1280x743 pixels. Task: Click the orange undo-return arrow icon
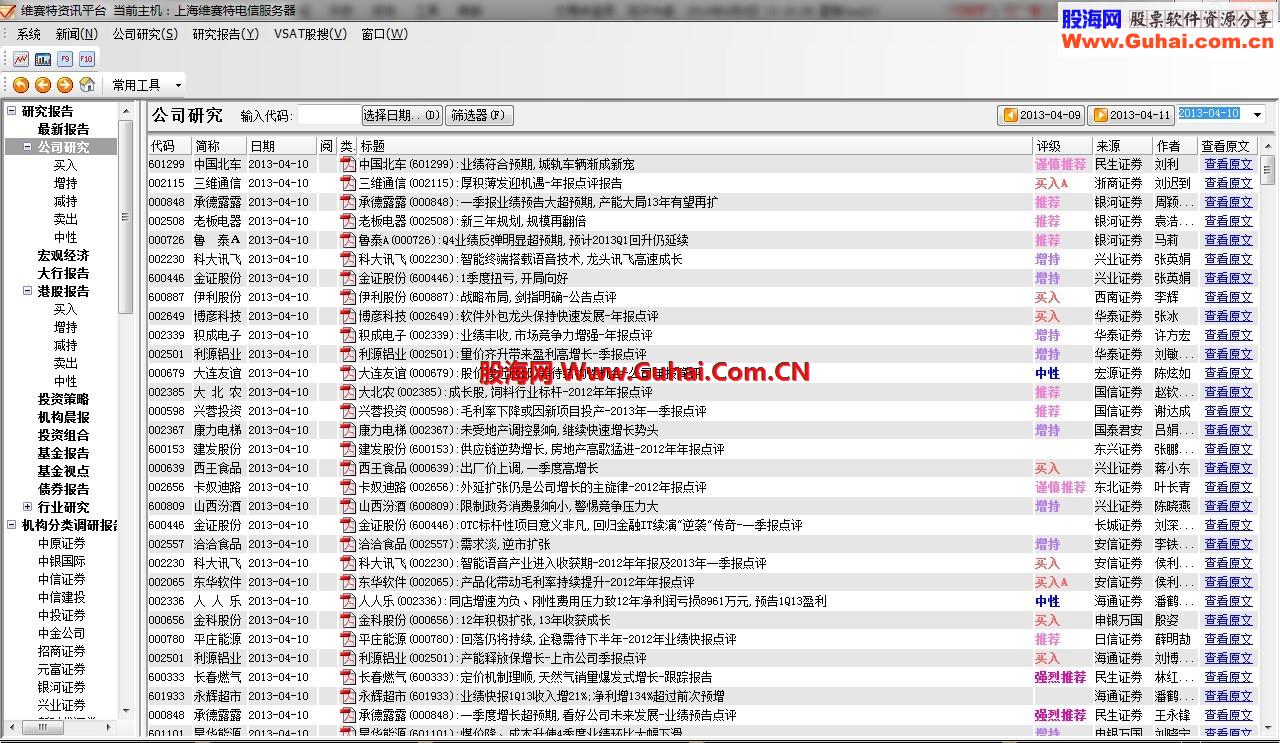[x=21, y=85]
